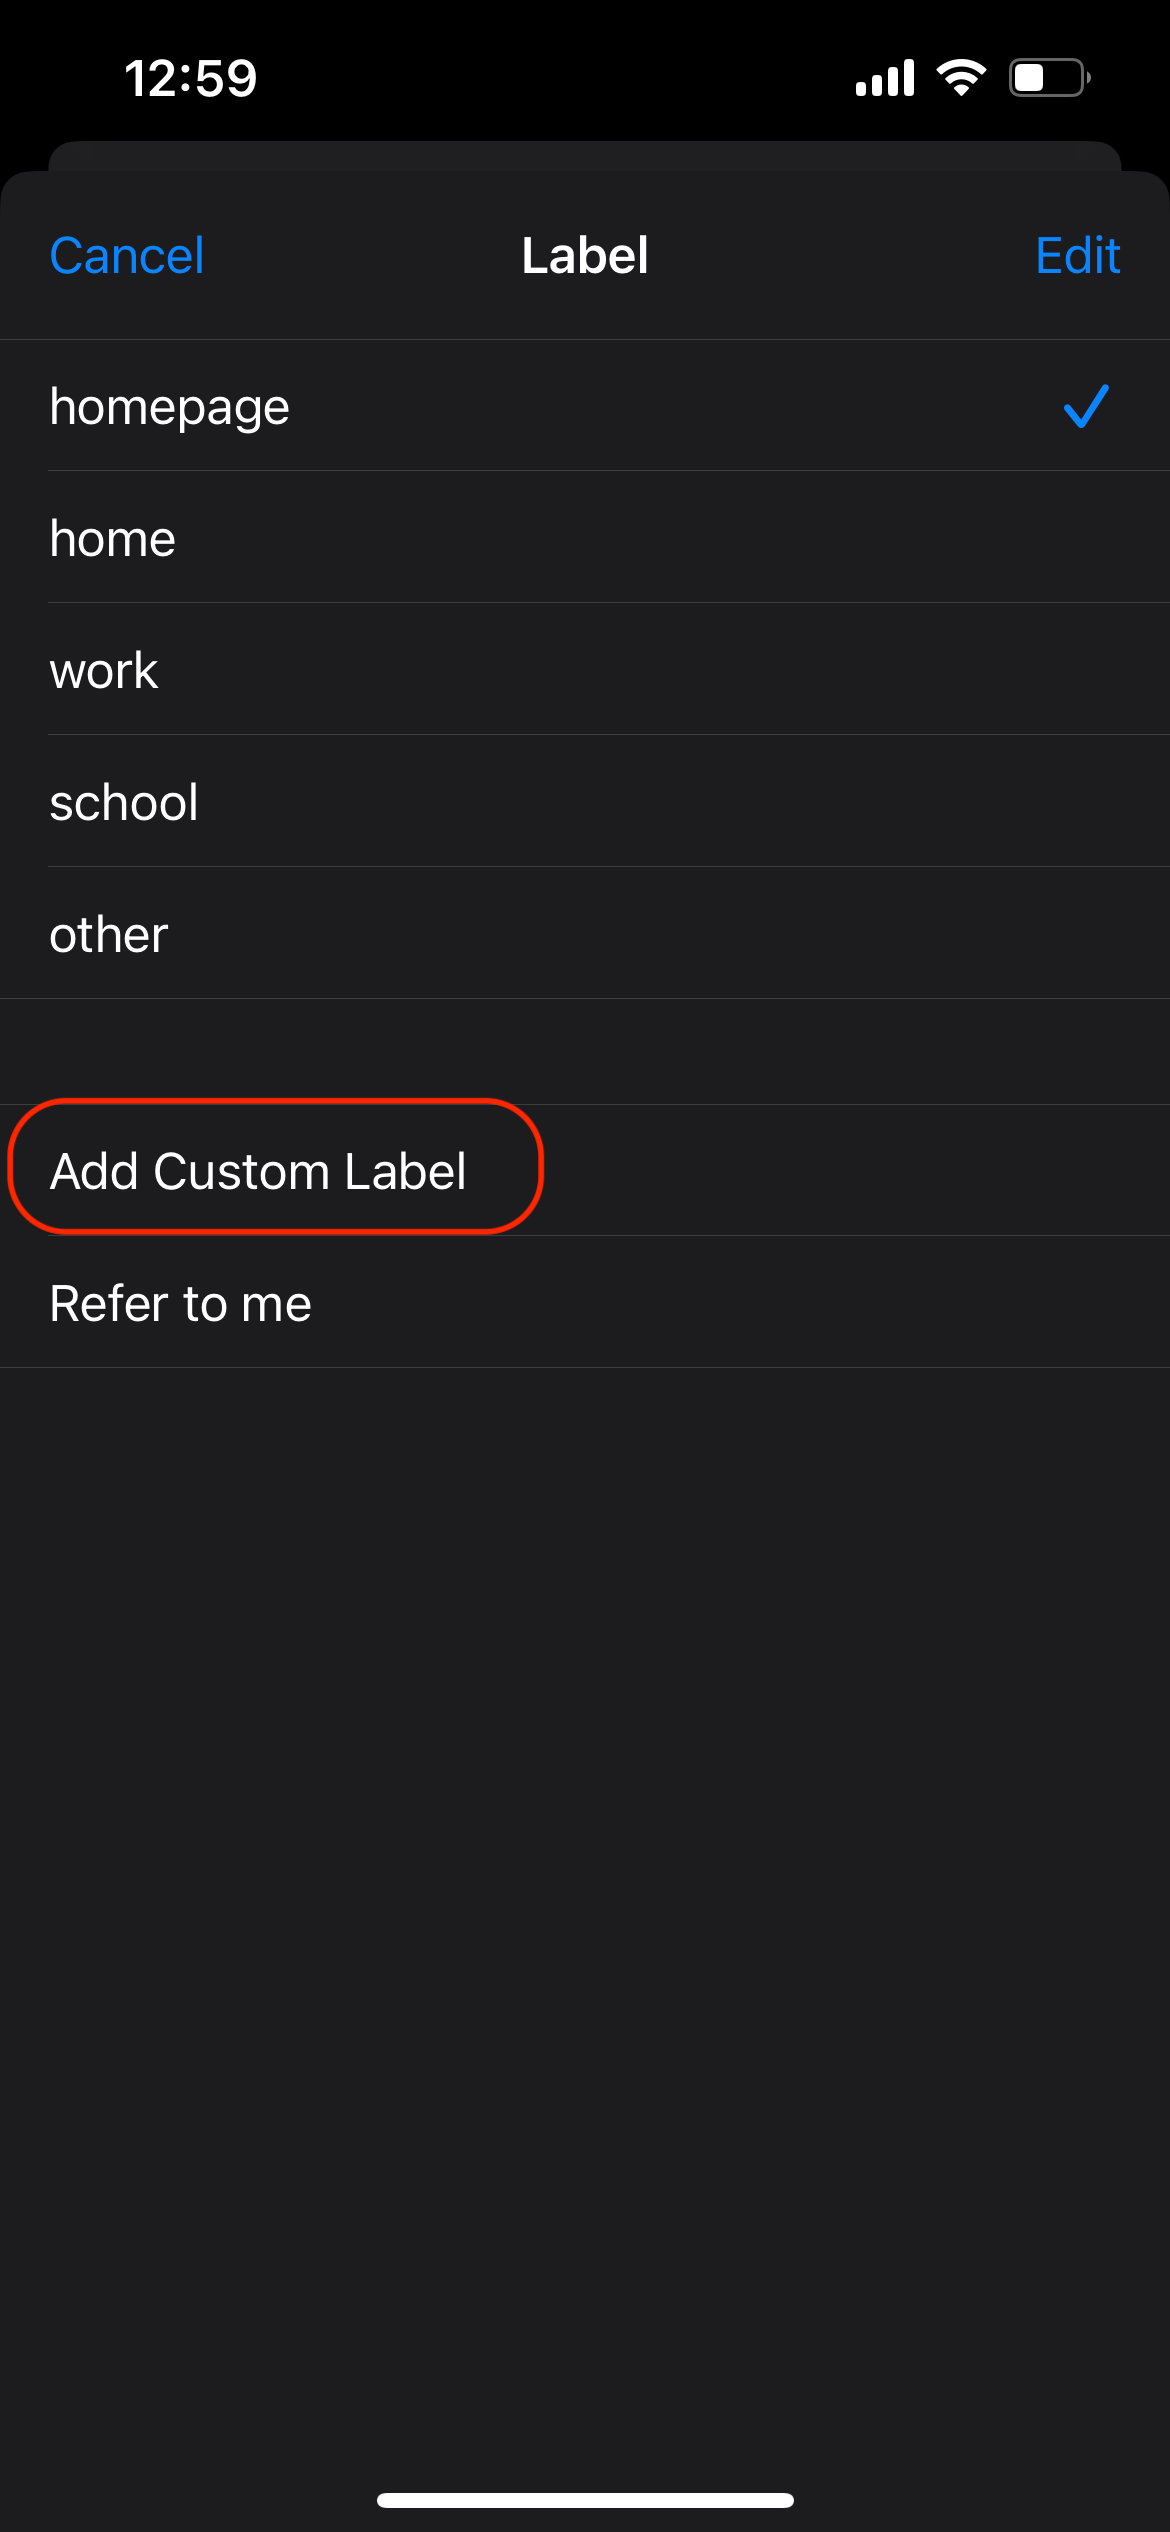Image resolution: width=1170 pixels, height=2532 pixels.
Task: Tap the cellular signal bars icon
Action: tap(885, 78)
